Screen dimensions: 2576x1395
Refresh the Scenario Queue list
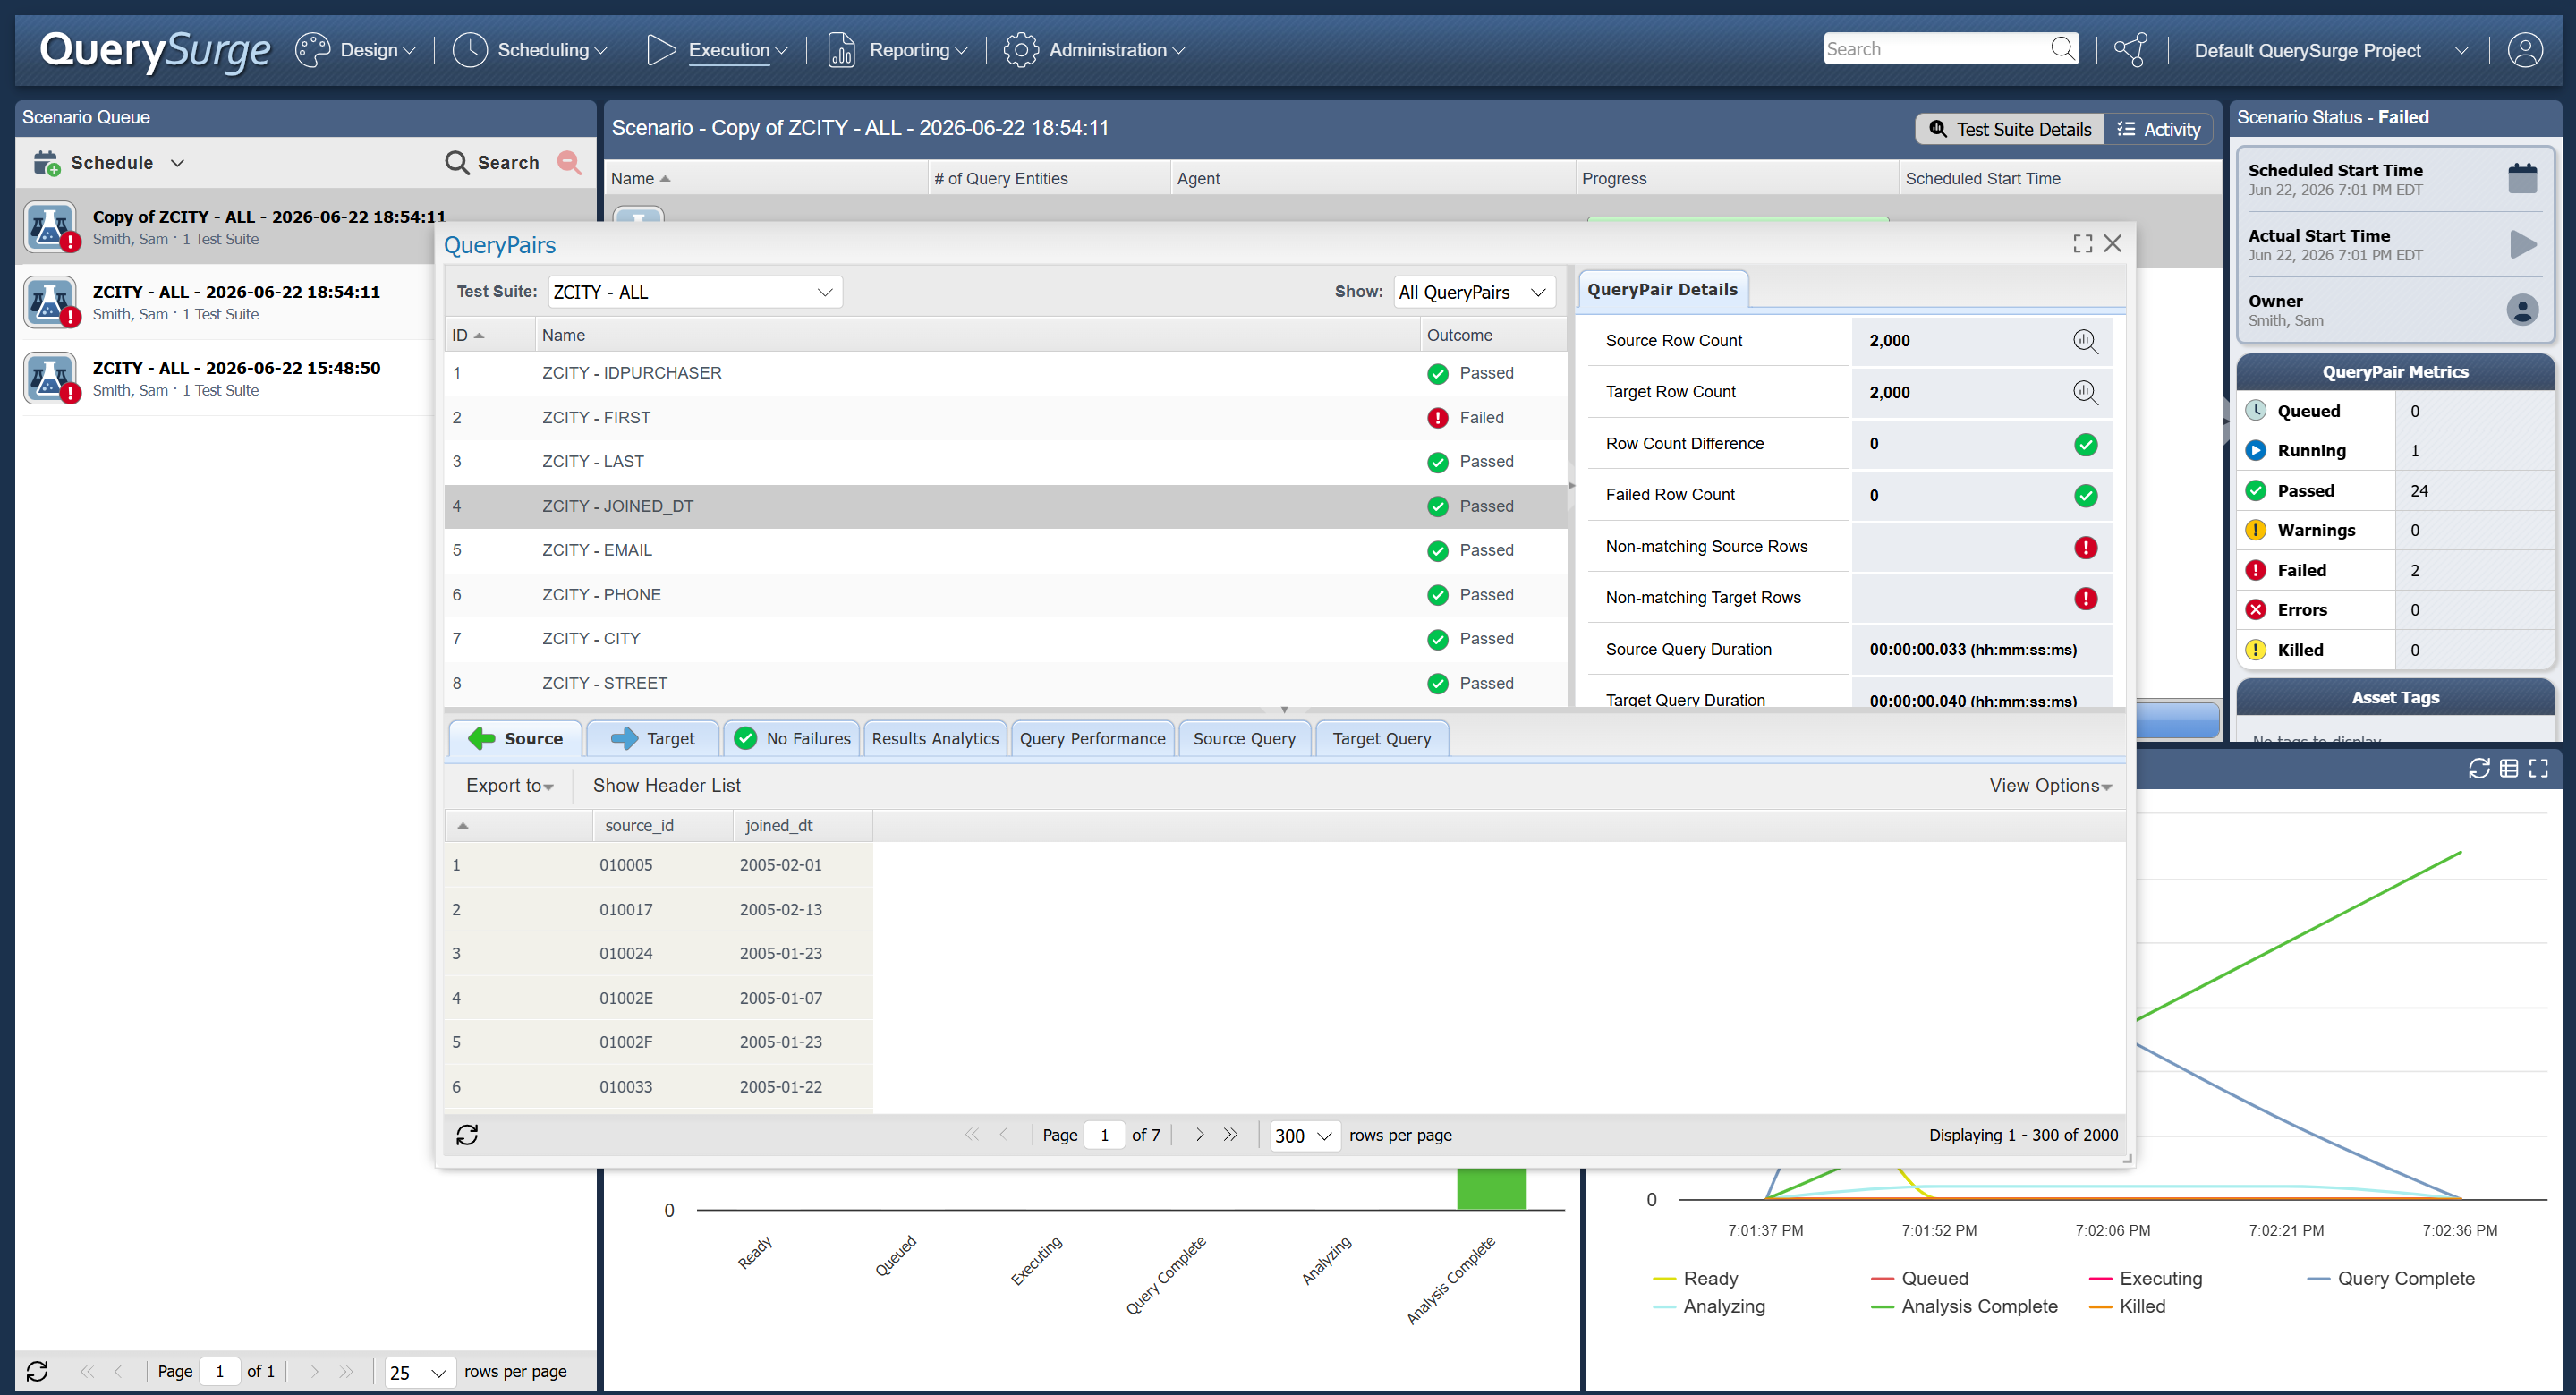(37, 1371)
